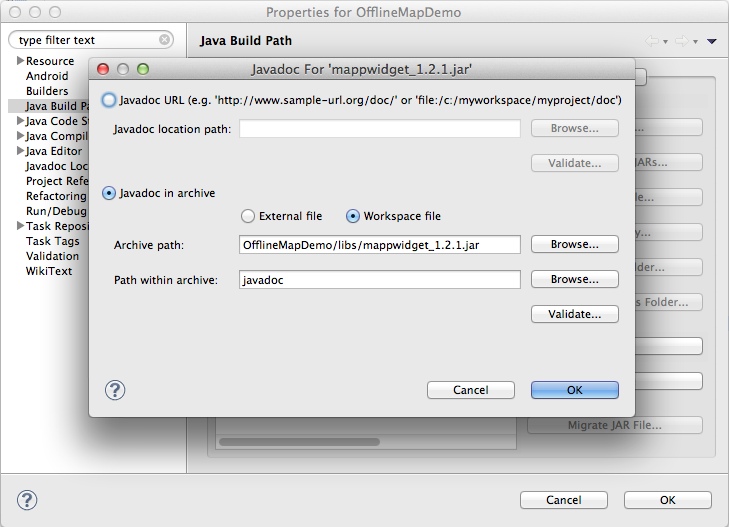729x527 pixels.
Task: Click the disabled Browse for Javadoc location
Action: tap(575, 128)
